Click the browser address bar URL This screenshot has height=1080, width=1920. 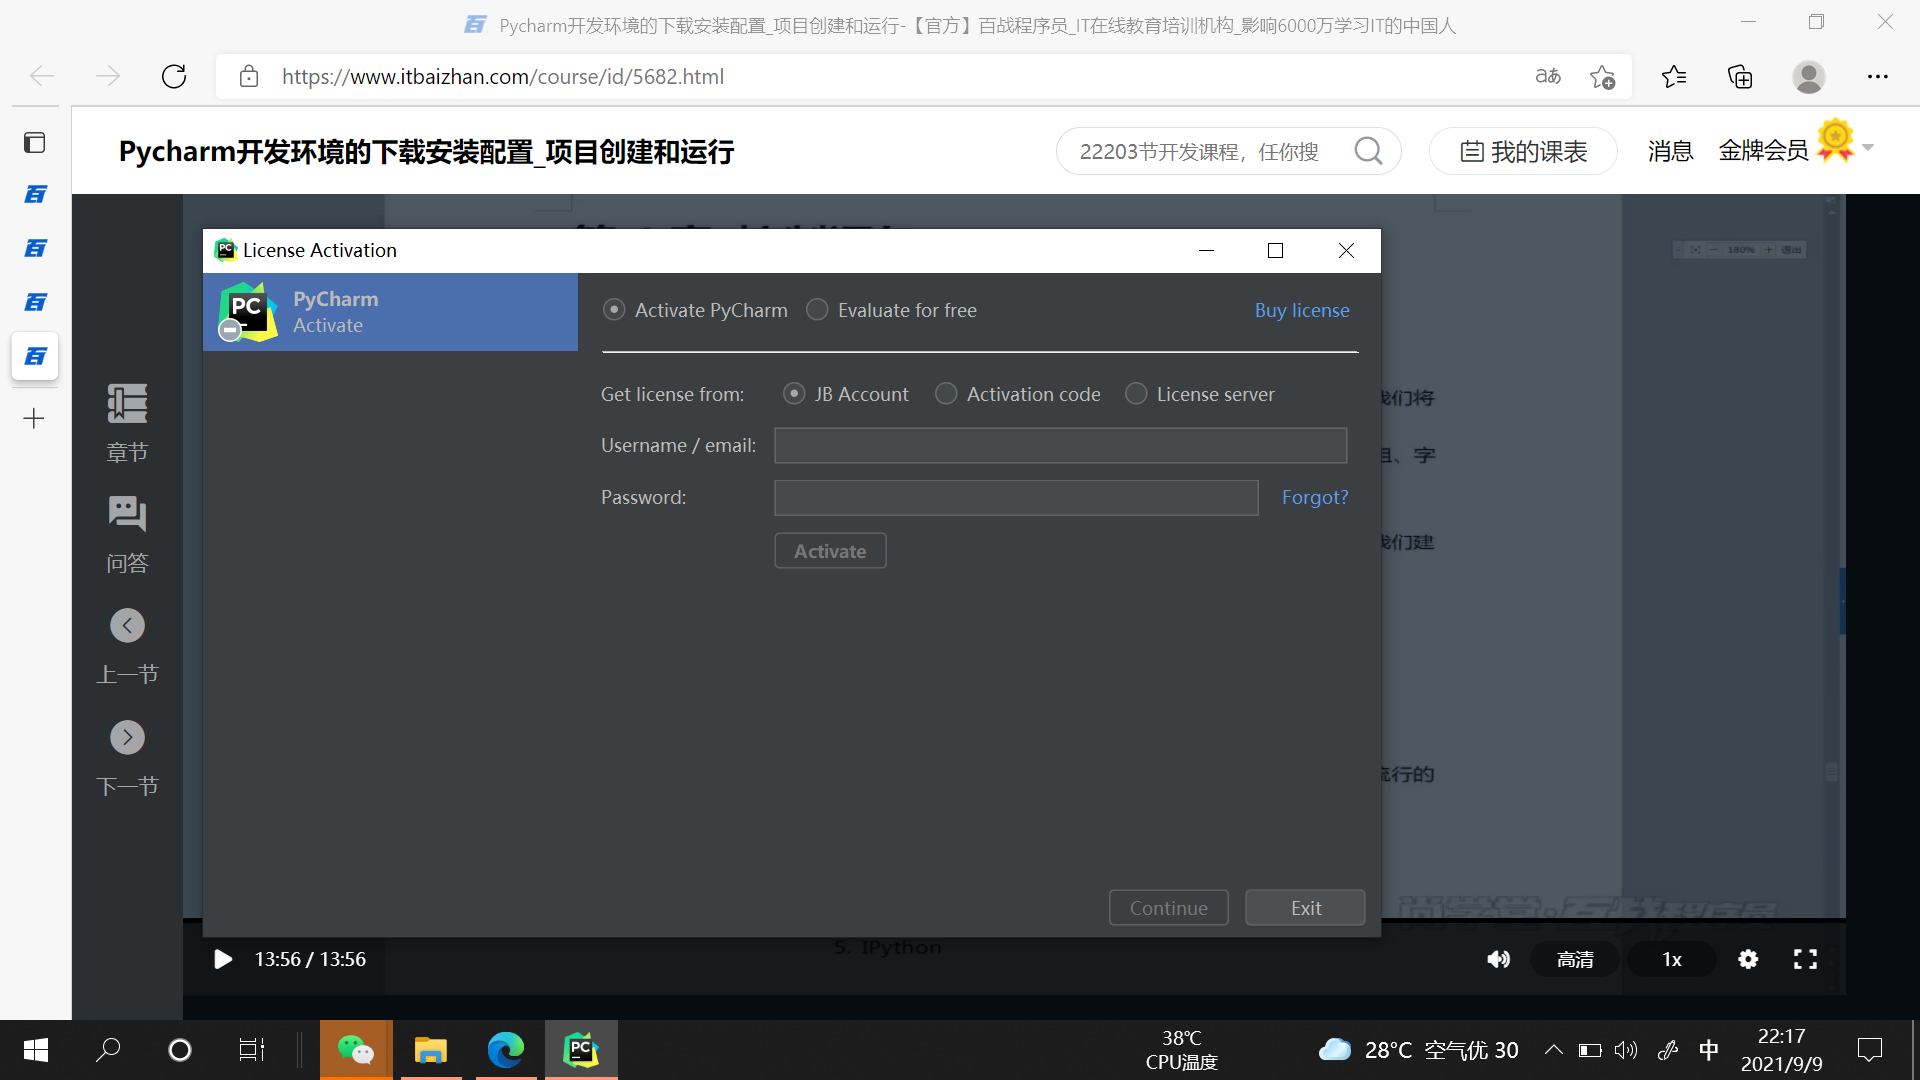click(503, 76)
